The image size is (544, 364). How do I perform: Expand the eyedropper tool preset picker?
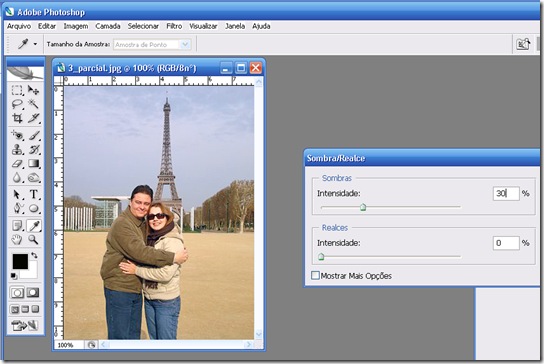tap(35, 44)
